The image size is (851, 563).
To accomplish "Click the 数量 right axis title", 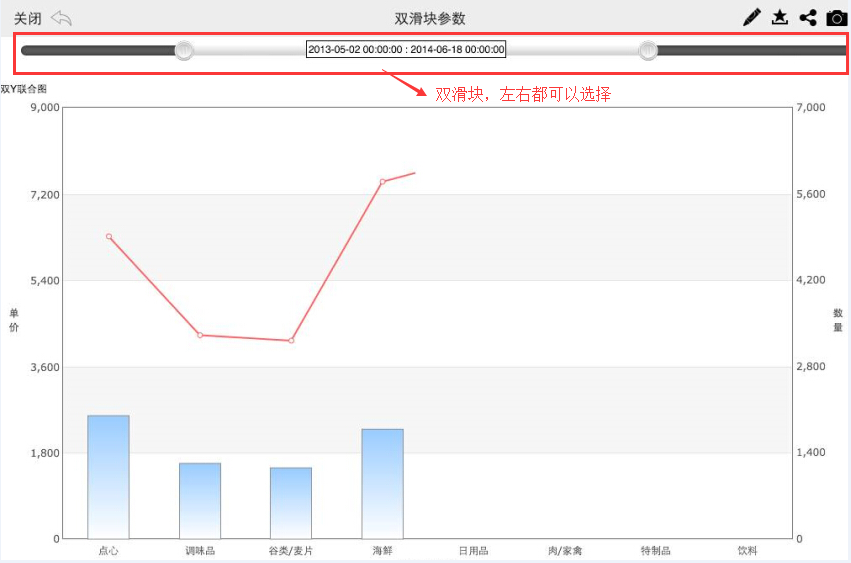I will 838,320.
